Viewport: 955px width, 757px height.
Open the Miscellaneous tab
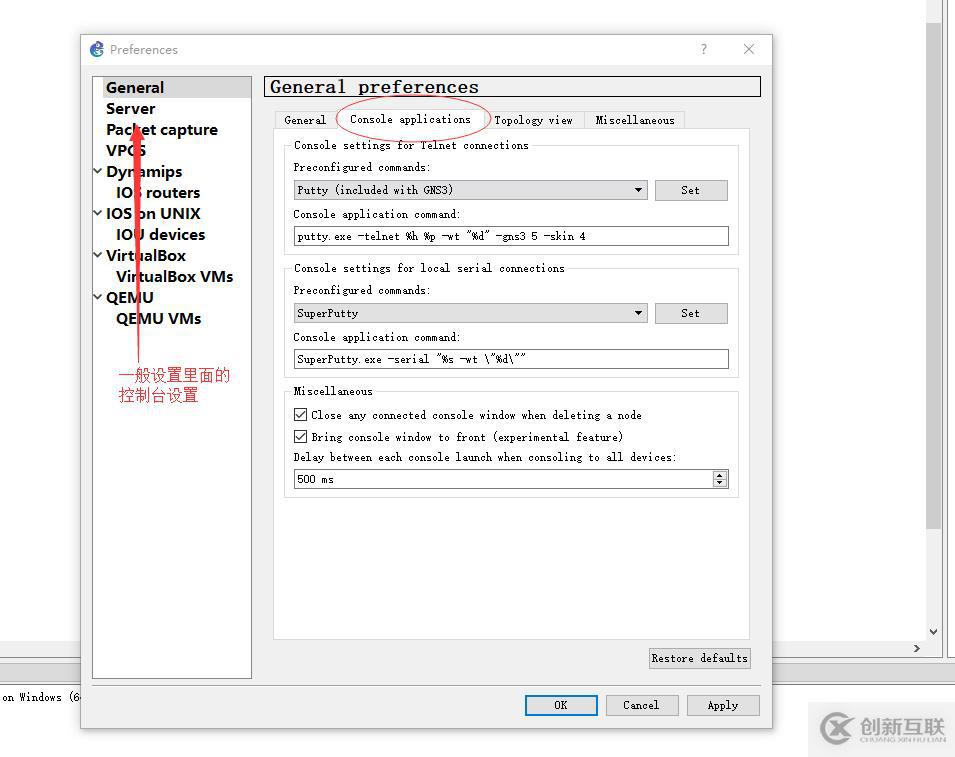[635, 120]
